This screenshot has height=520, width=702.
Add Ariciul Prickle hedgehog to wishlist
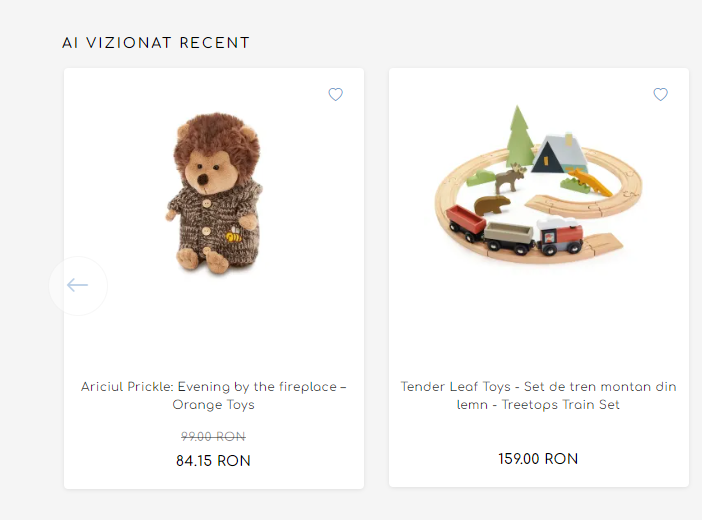click(x=336, y=95)
